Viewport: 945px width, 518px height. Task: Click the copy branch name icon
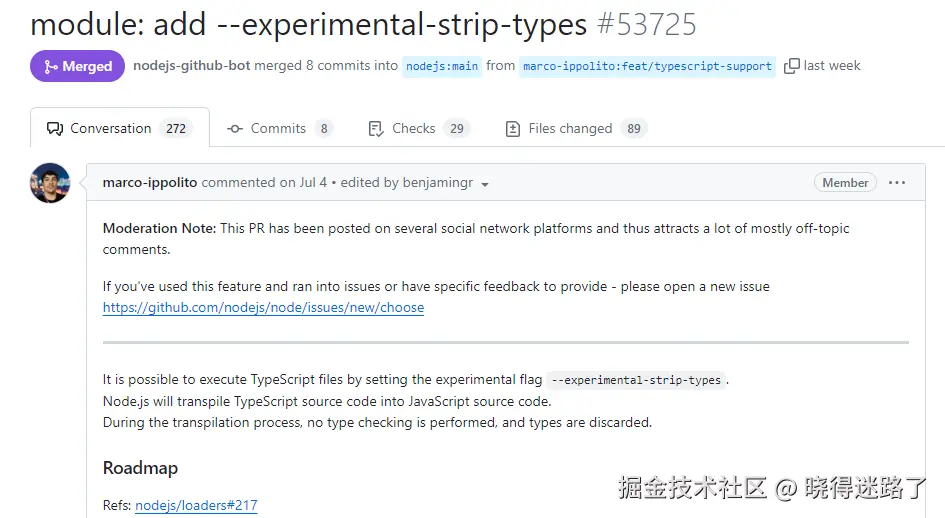click(791, 66)
